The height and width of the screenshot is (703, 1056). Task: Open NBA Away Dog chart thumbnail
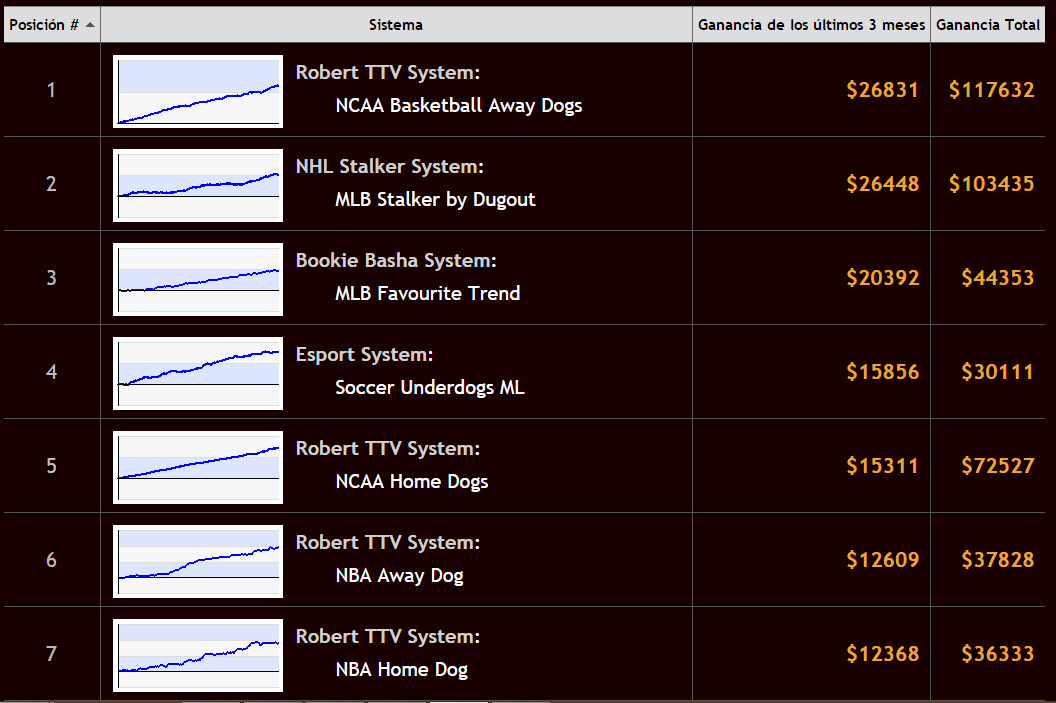pos(198,561)
